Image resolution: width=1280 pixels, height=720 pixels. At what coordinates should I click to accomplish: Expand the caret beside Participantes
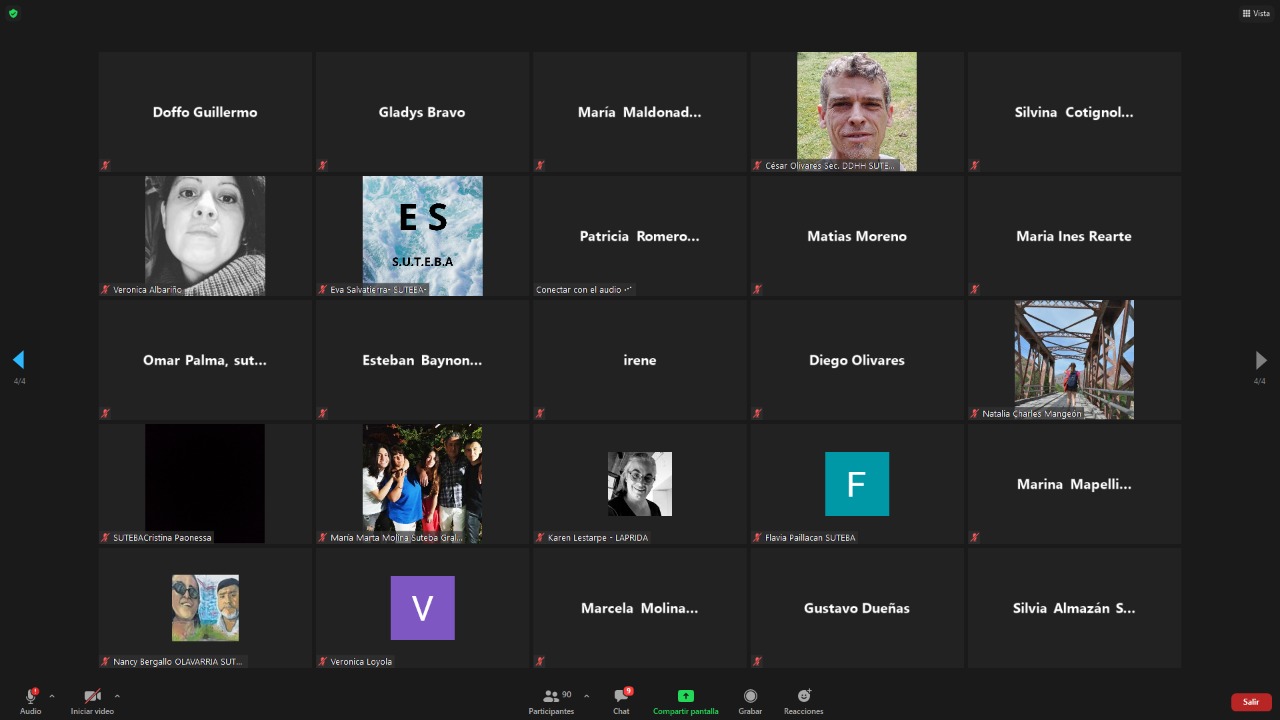tap(586, 696)
